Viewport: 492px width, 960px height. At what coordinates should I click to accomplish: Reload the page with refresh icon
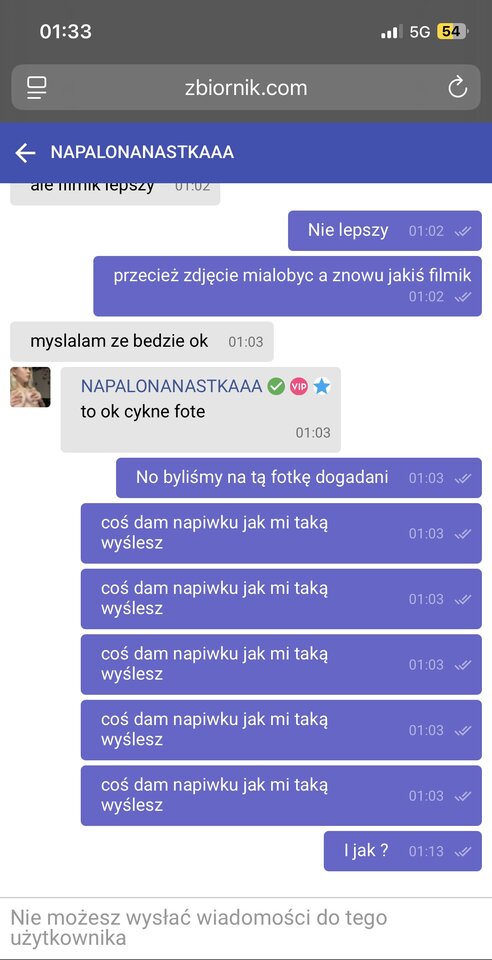click(x=457, y=88)
